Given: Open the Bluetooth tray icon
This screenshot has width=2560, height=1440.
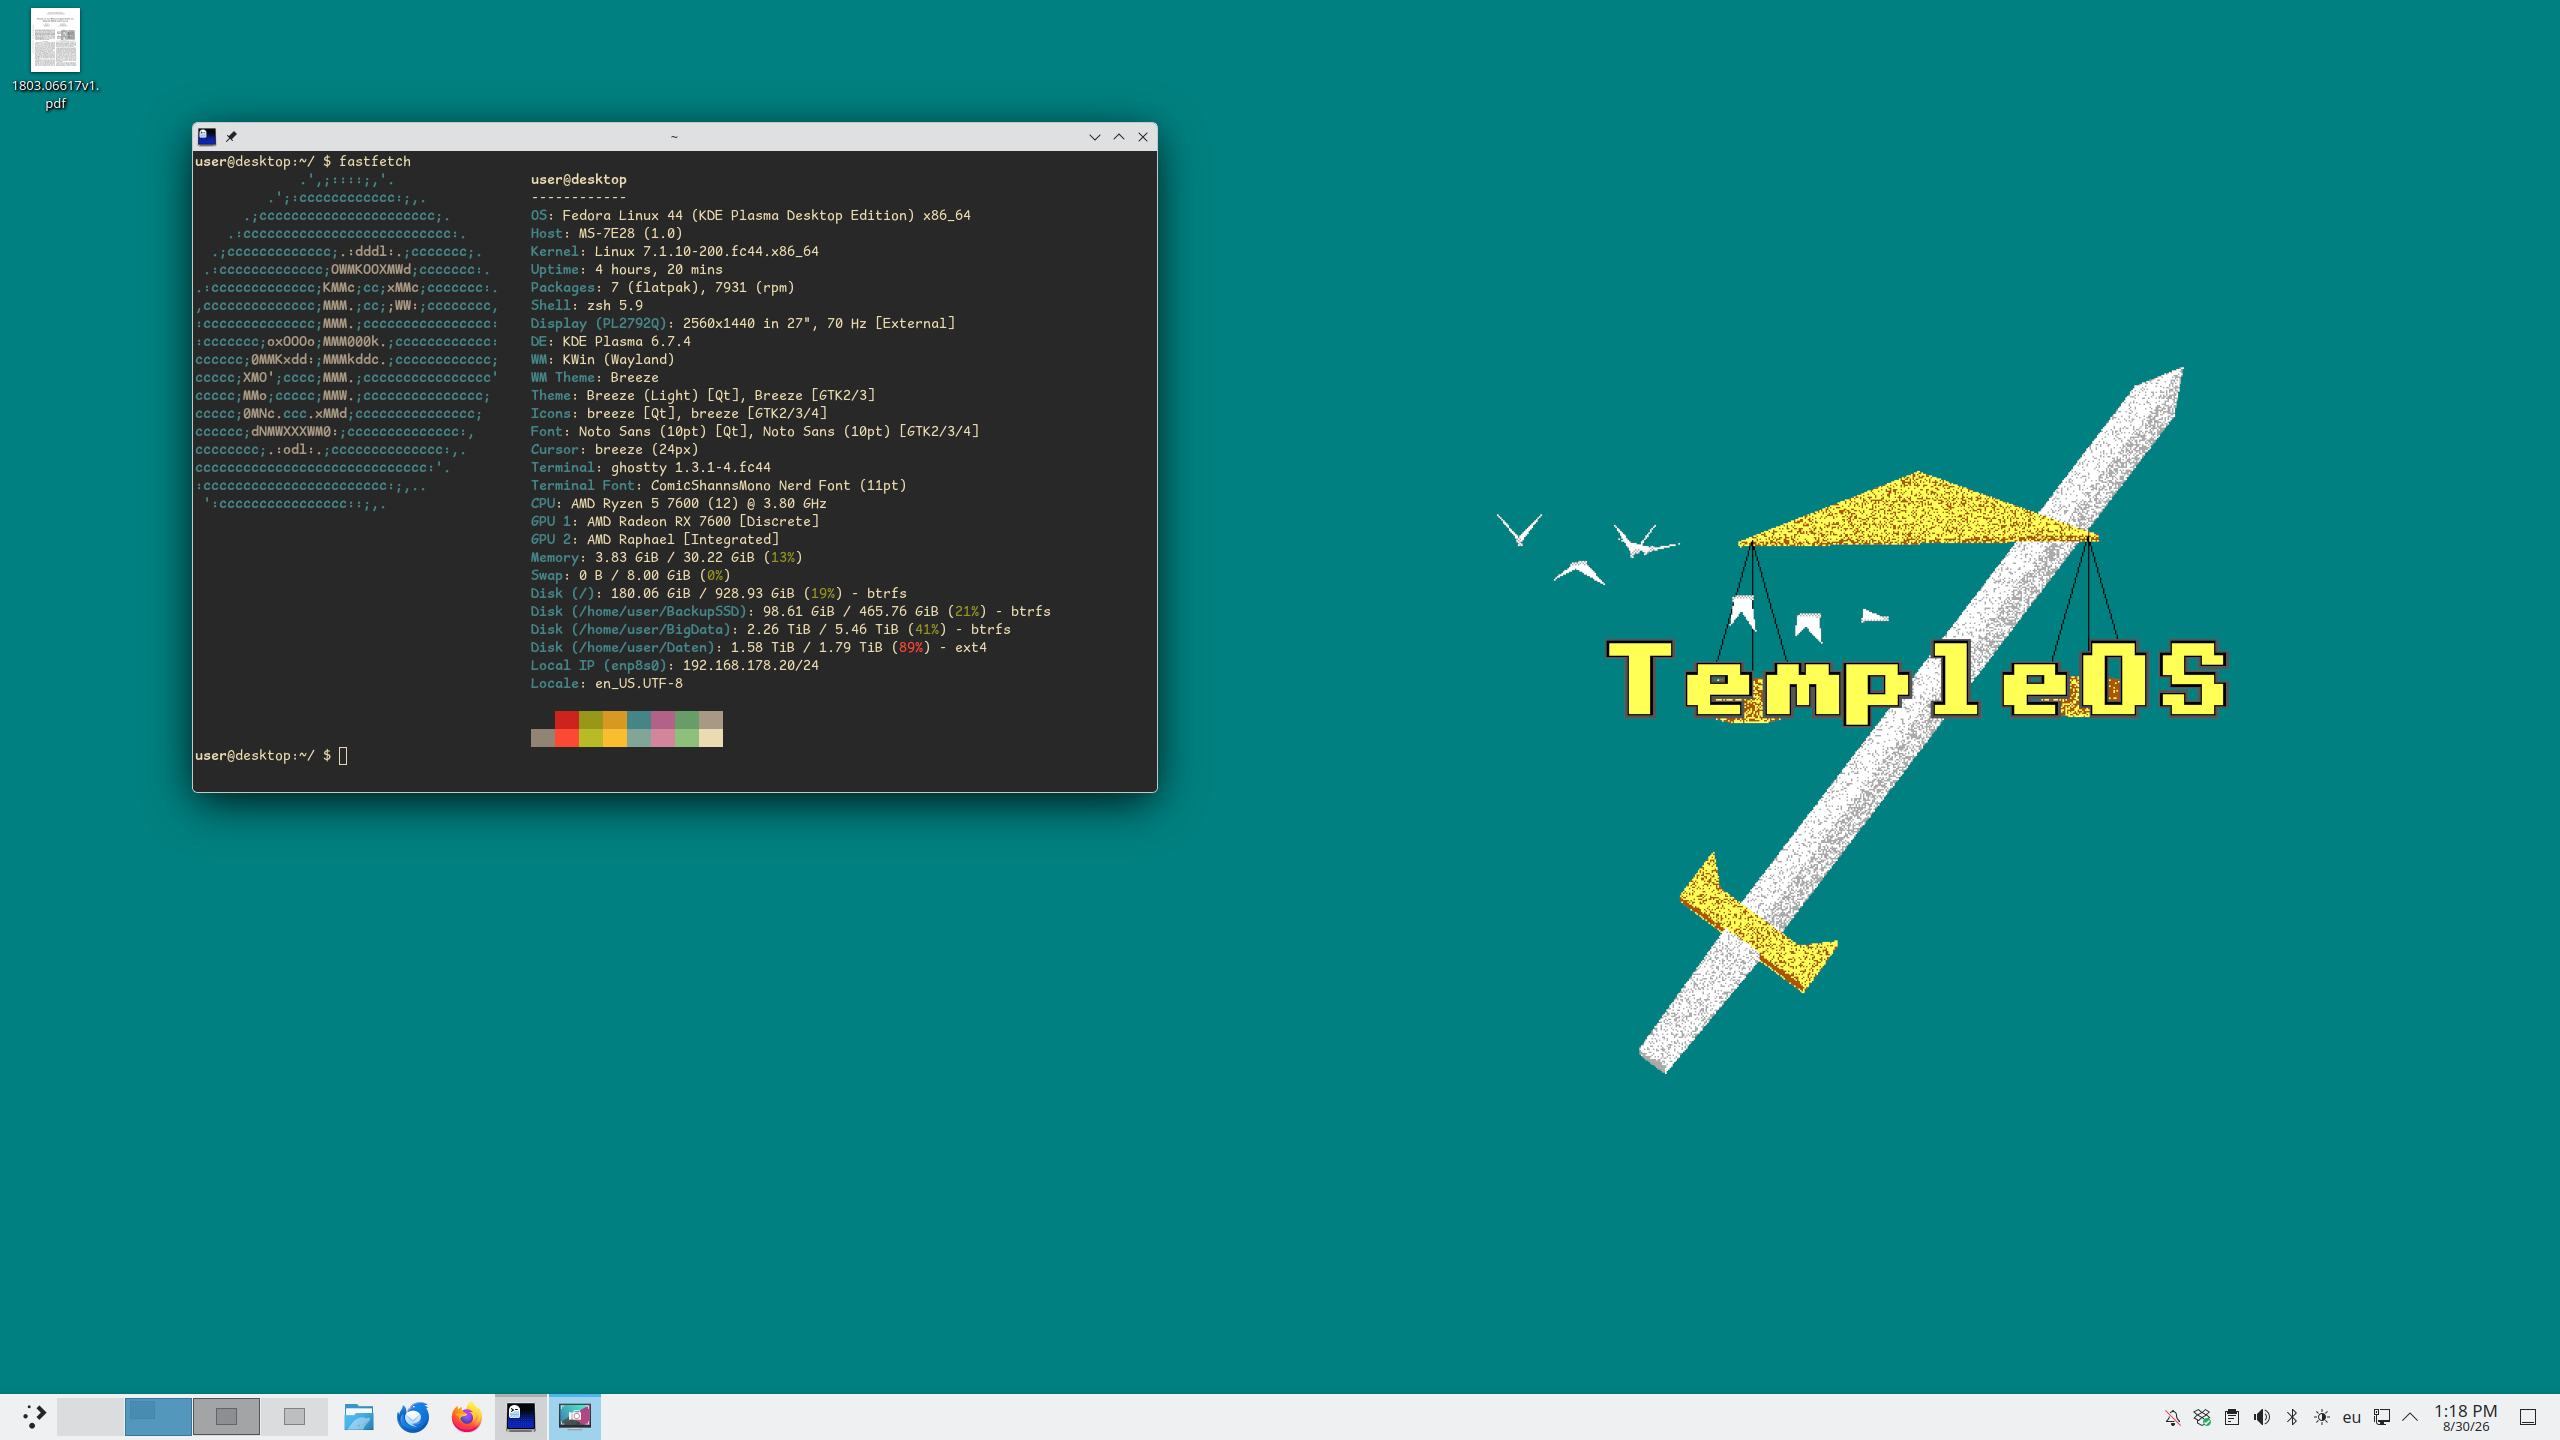Looking at the screenshot, I should [x=2292, y=1417].
